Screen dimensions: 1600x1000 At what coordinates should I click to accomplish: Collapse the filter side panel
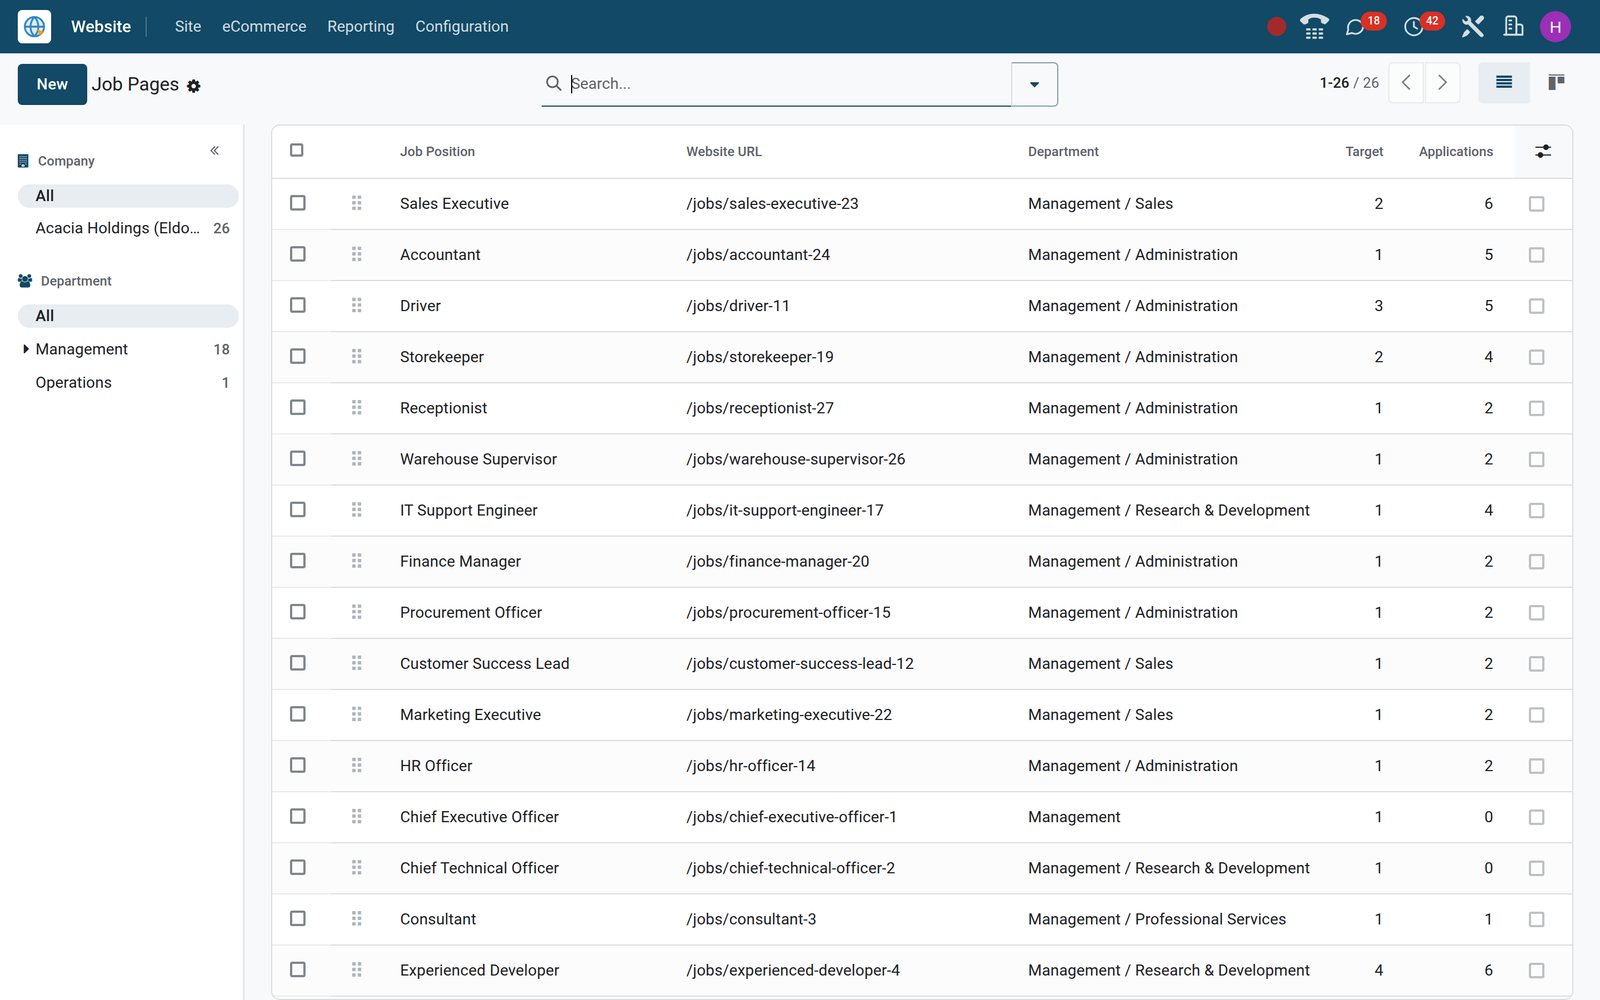tap(214, 151)
